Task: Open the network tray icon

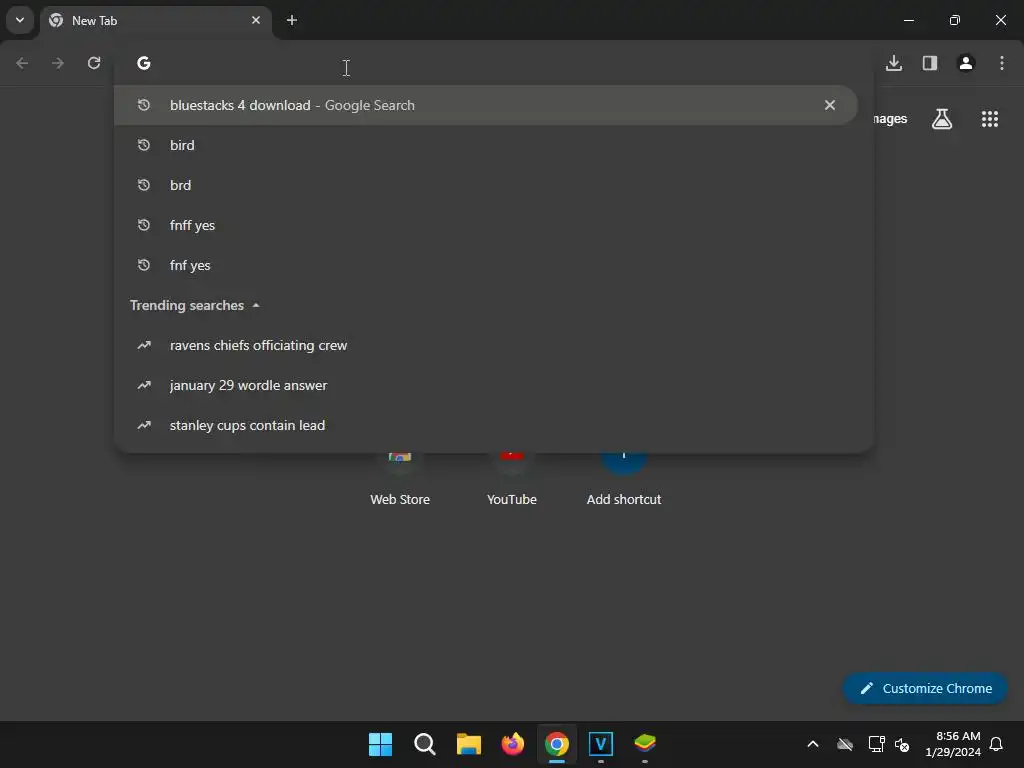Action: (x=876, y=744)
